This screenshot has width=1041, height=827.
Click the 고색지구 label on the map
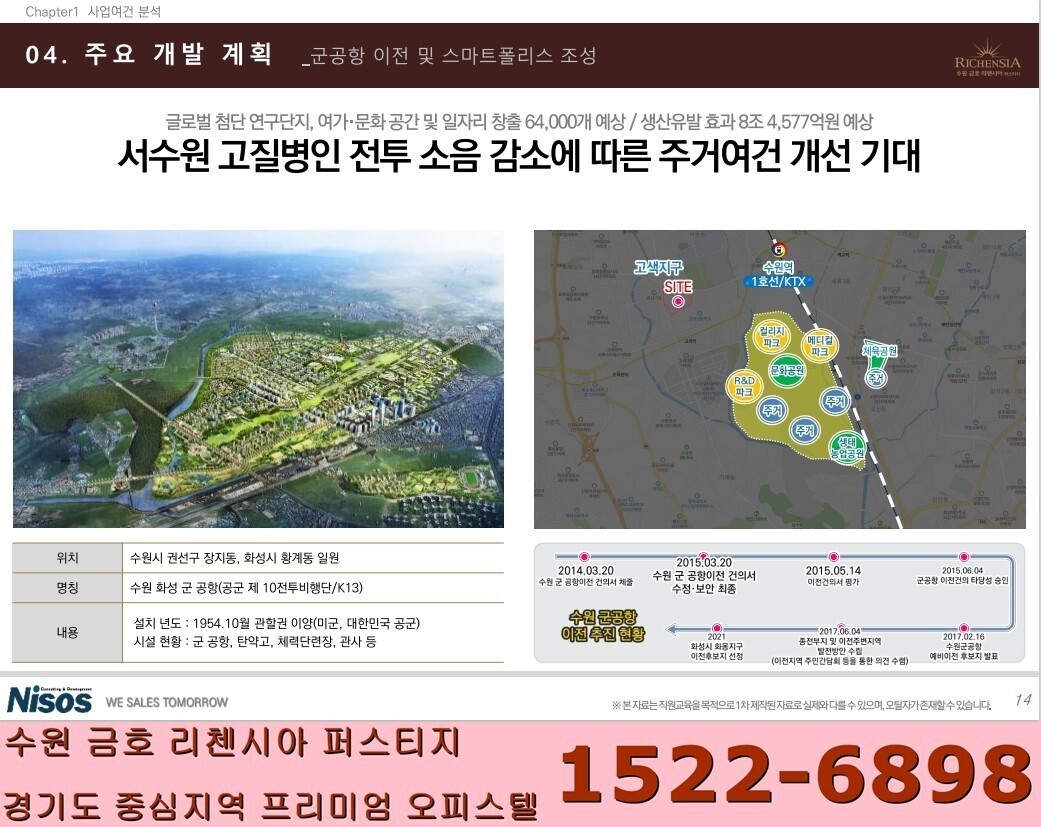(658, 267)
